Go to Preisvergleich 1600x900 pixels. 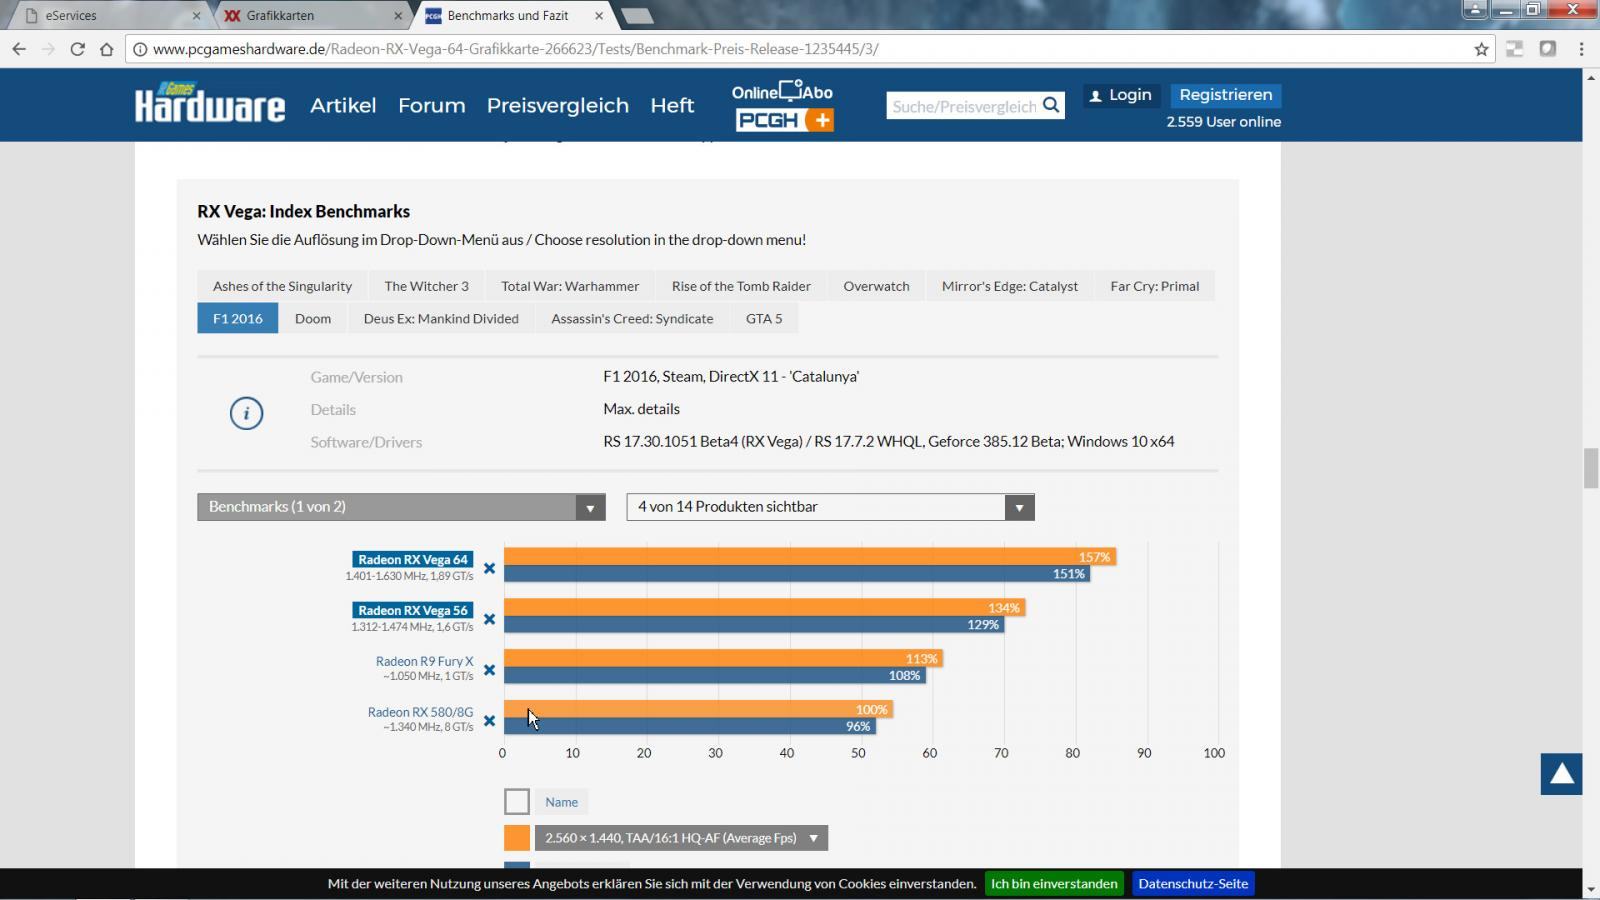558,105
